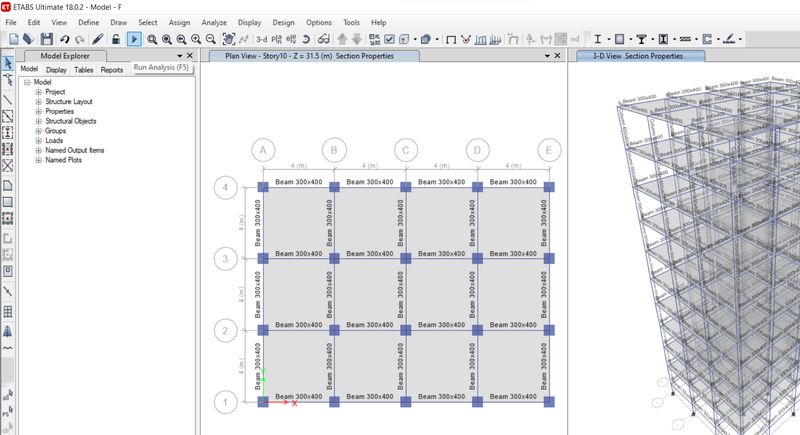Open dropdown beside the concrete frame design icon
The width and height of the screenshot is (800, 435).
631,39
